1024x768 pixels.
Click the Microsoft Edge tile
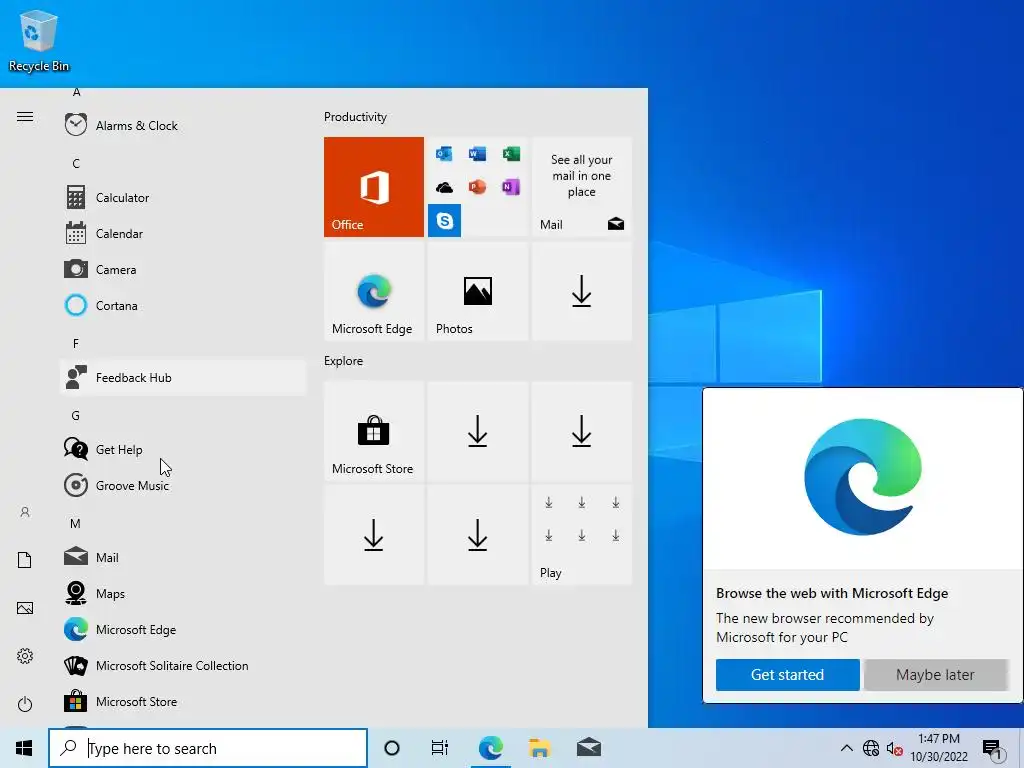[374, 291]
